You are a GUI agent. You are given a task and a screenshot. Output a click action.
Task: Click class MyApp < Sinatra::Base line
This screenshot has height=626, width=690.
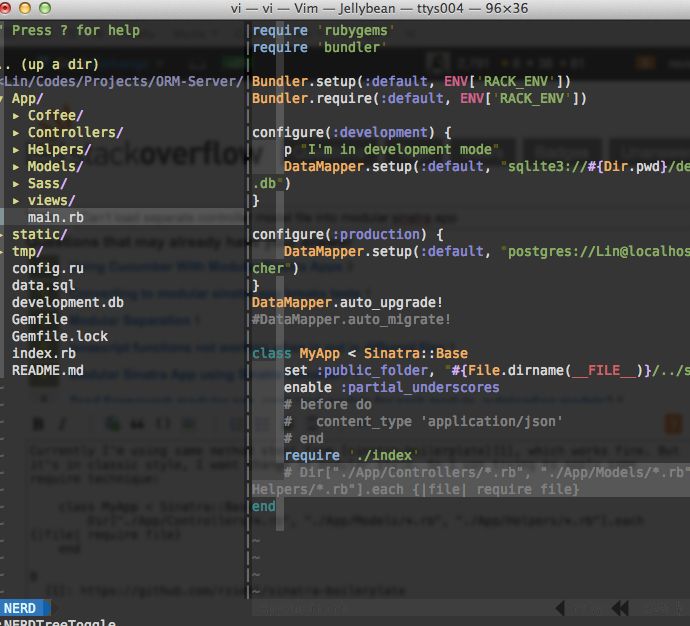click(x=360, y=353)
